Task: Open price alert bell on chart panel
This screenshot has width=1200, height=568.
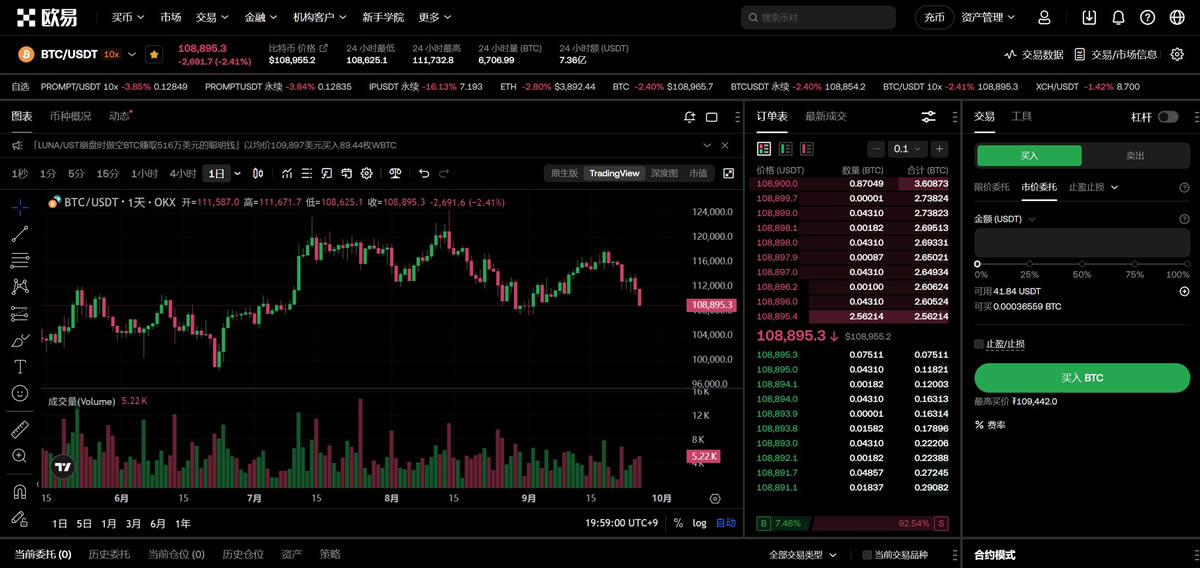Action: (x=690, y=117)
